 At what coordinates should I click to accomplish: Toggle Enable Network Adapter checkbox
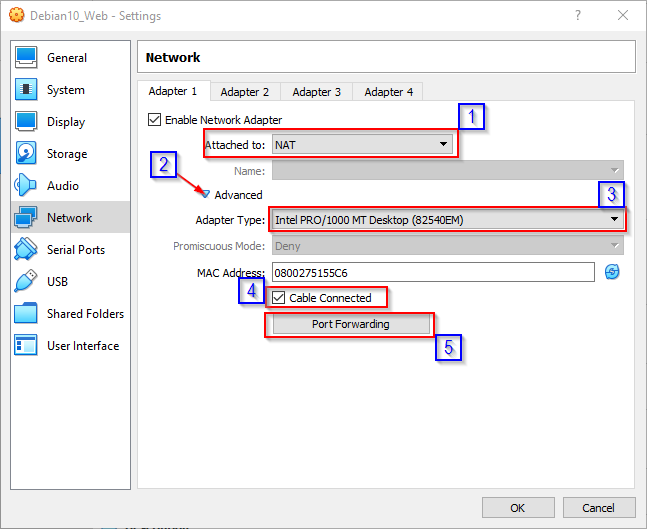tap(154, 120)
